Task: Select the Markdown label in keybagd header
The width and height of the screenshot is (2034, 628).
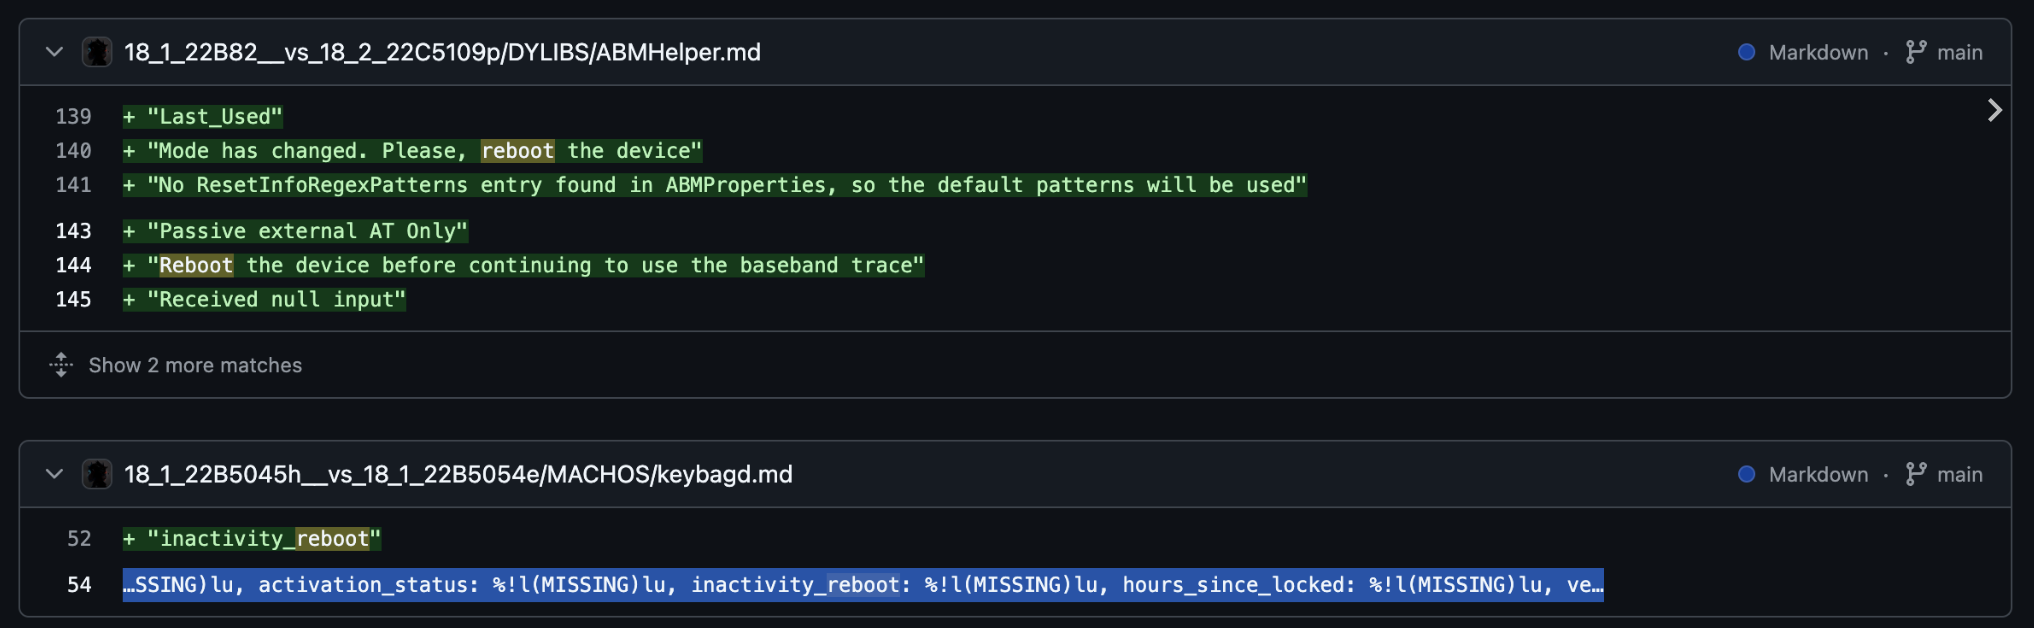Action: pyautogui.click(x=1818, y=474)
